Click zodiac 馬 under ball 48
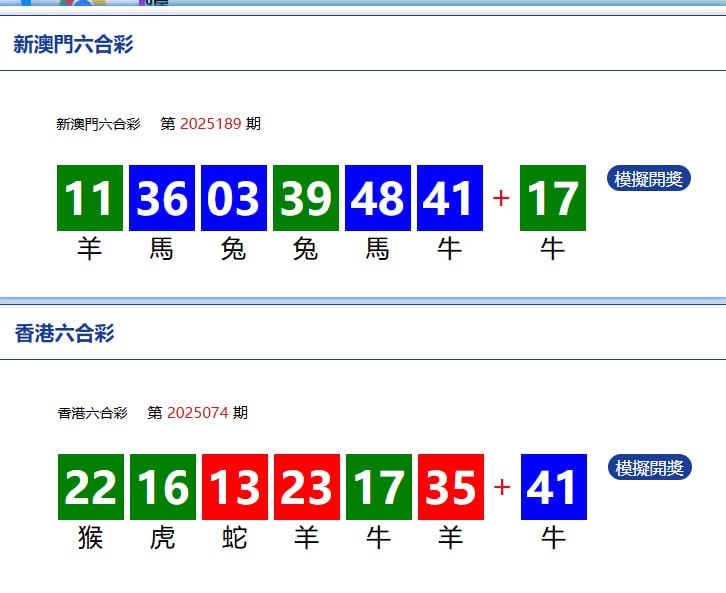This screenshot has height=593, width=726. [377, 249]
